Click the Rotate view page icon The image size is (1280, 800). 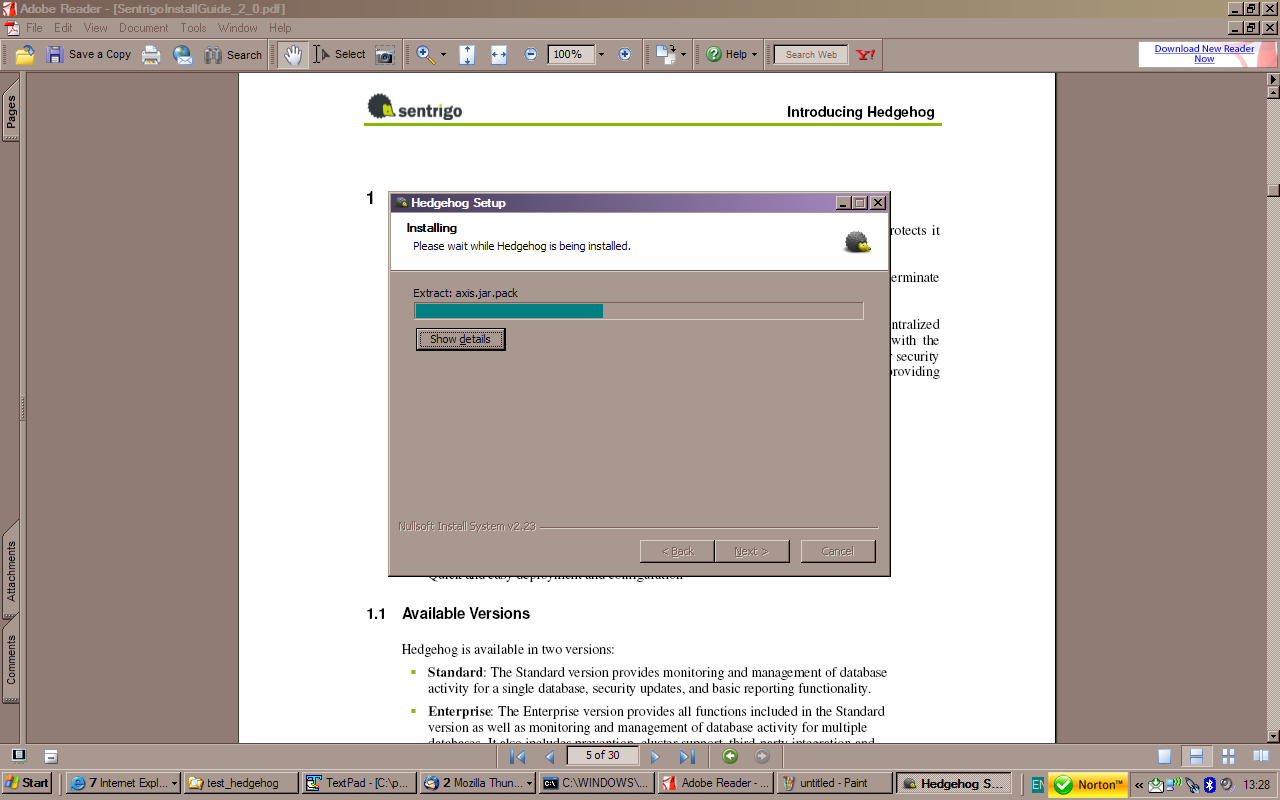pyautogui.click(x=666, y=55)
